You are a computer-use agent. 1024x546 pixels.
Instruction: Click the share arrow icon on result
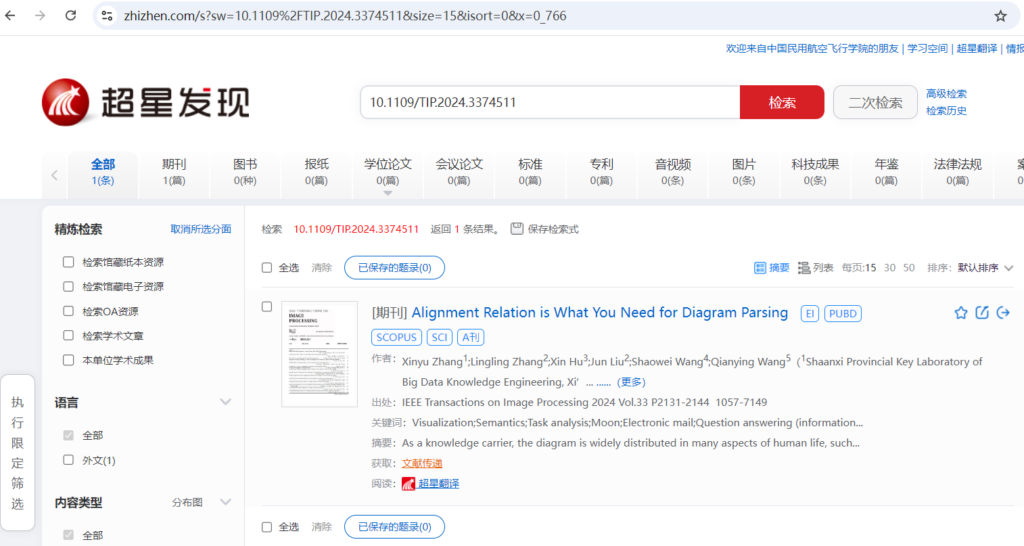1003,313
